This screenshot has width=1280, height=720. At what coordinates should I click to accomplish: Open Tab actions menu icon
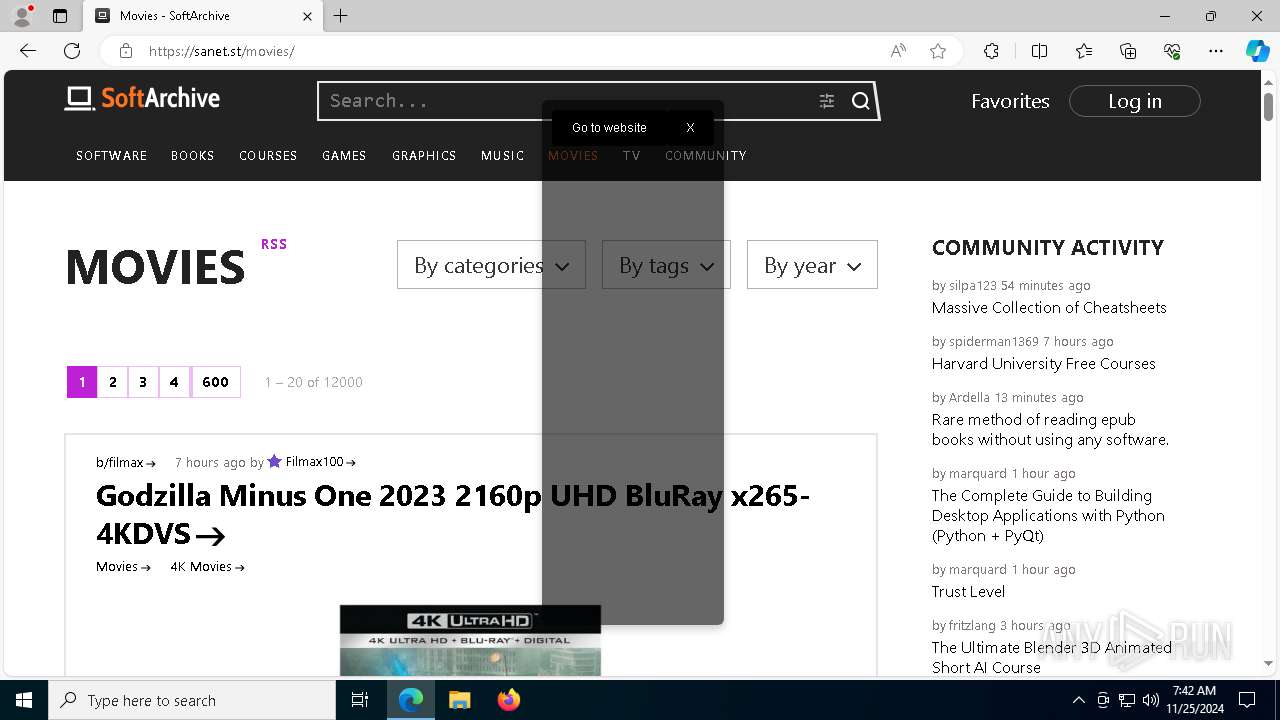60,16
